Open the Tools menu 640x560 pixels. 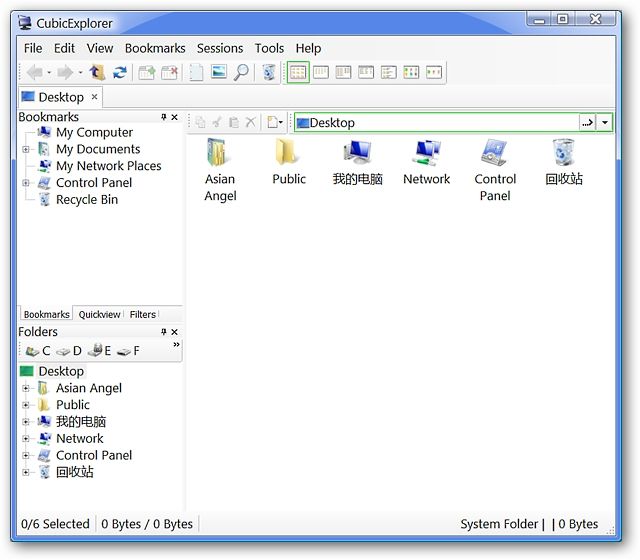click(269, 48)
